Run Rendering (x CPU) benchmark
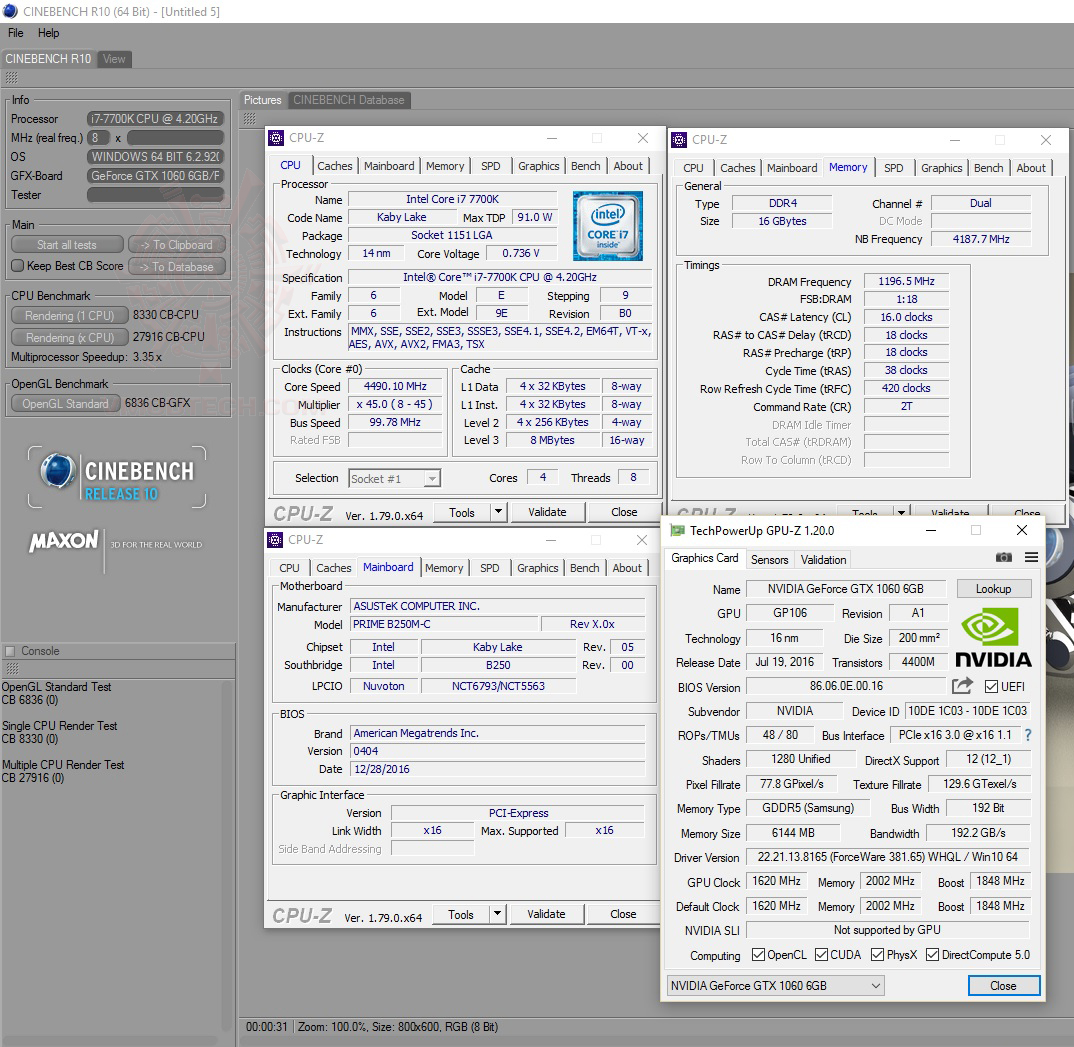The width and height of the screenshot is (1074, 1047). (70, 338)
